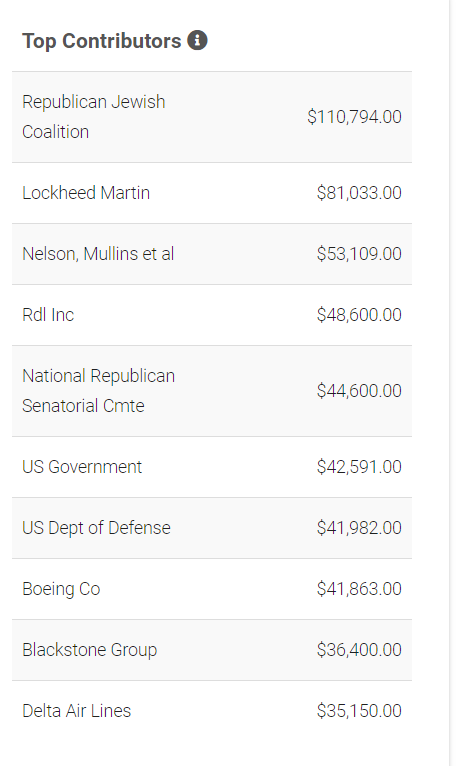Viewport: 466px width, 766px height.
Task: Click the $110,794.00 amount
Action: tap(355, 117)
